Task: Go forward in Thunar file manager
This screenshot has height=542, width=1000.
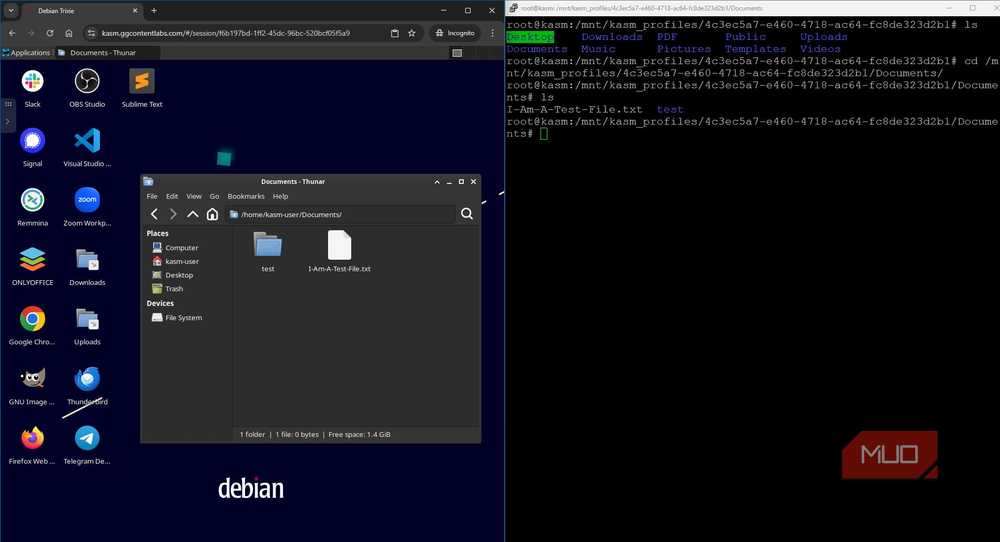Action: (x=173, y=214)
